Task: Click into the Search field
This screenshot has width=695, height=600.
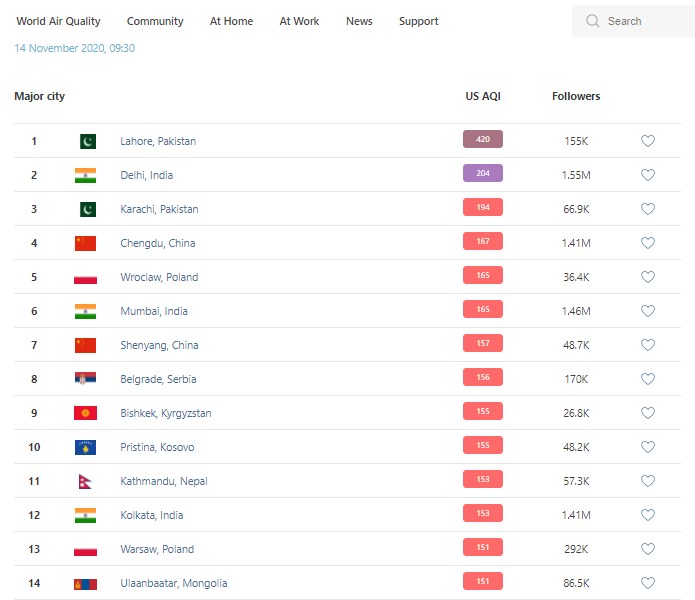Action: (640, 21)
